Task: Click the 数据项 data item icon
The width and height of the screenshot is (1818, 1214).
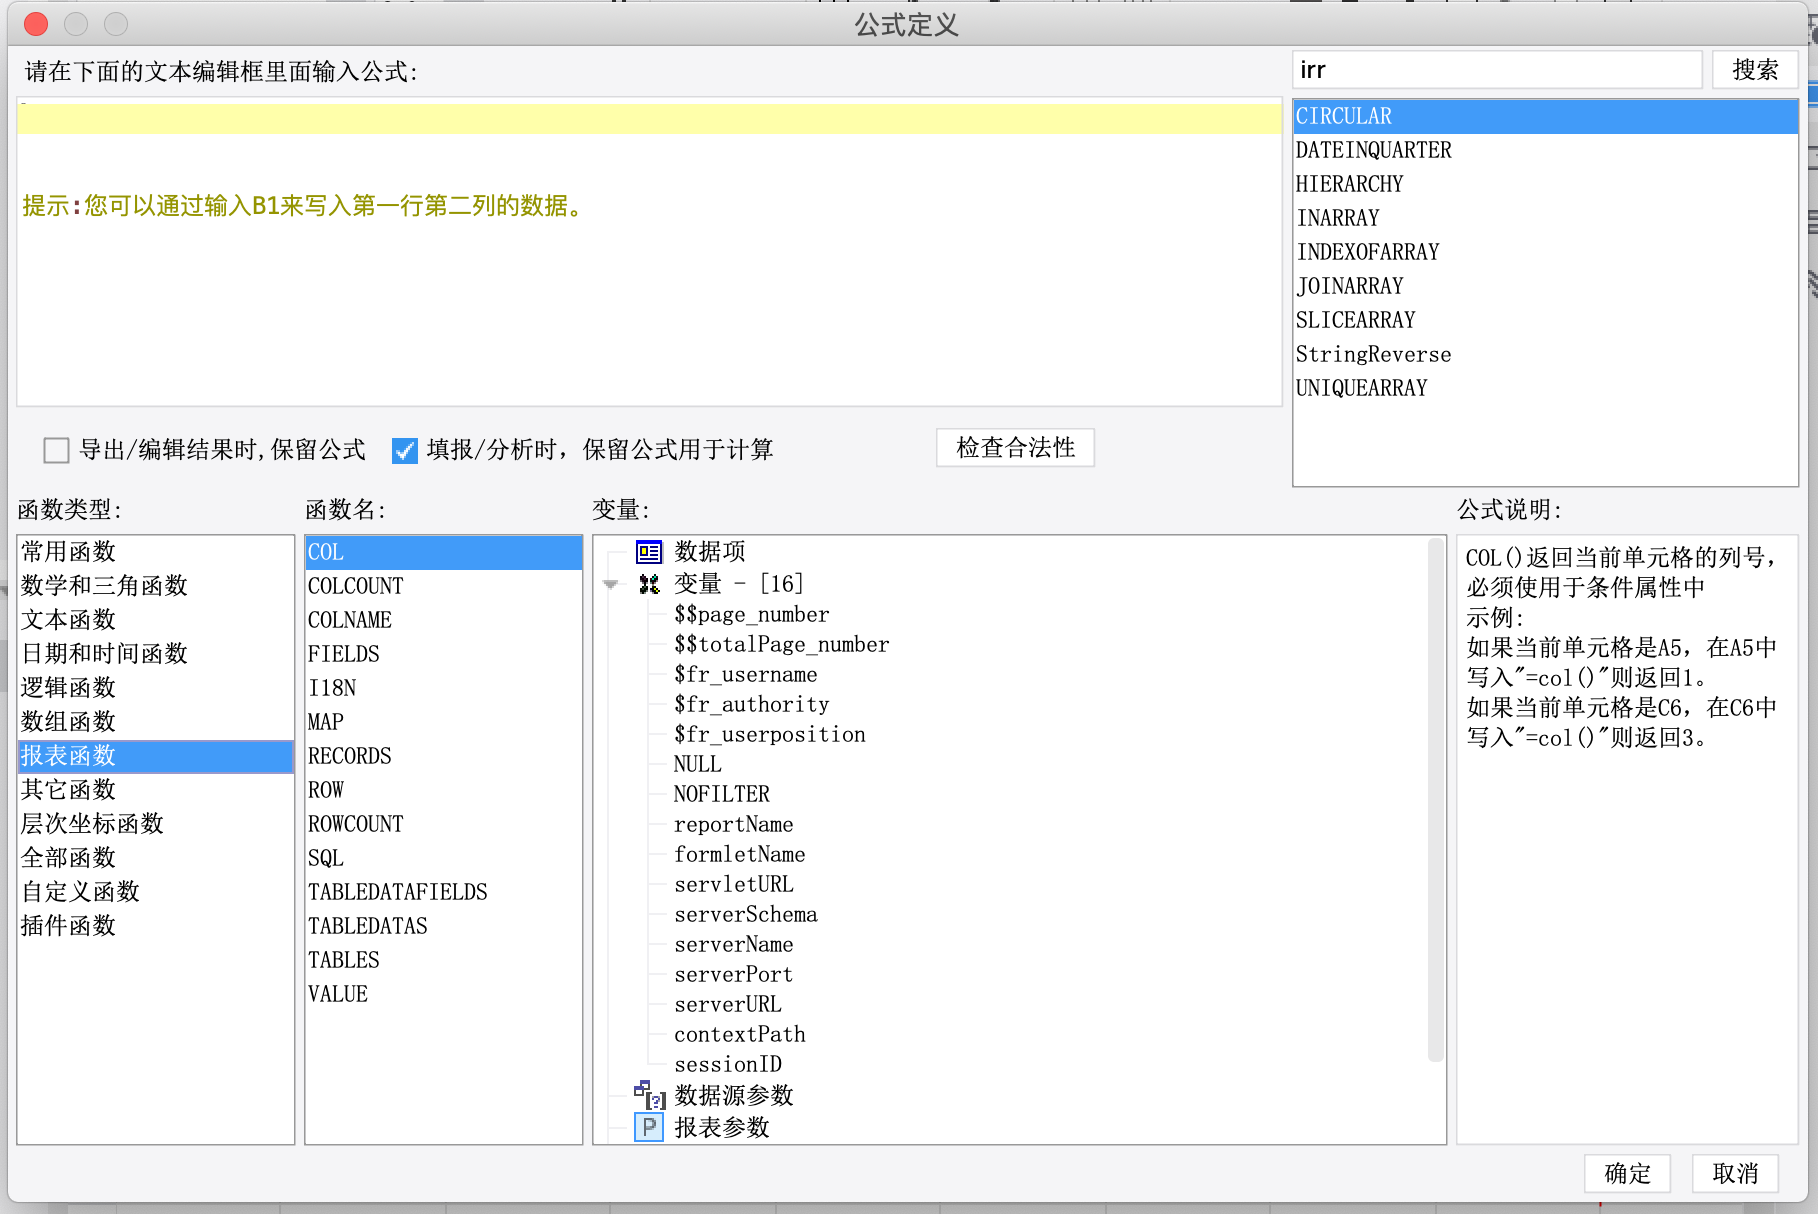Action: click(x=649, y=552)
